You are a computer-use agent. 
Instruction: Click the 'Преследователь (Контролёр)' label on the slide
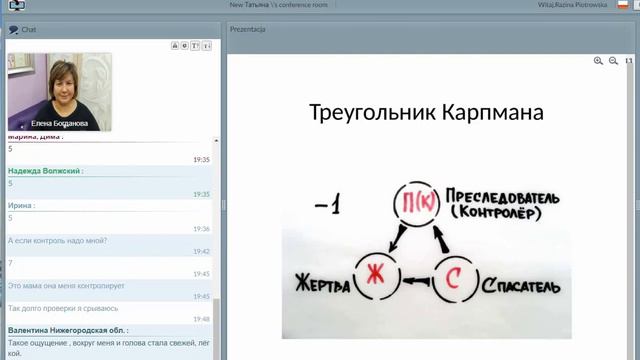(x=502, y=204)
